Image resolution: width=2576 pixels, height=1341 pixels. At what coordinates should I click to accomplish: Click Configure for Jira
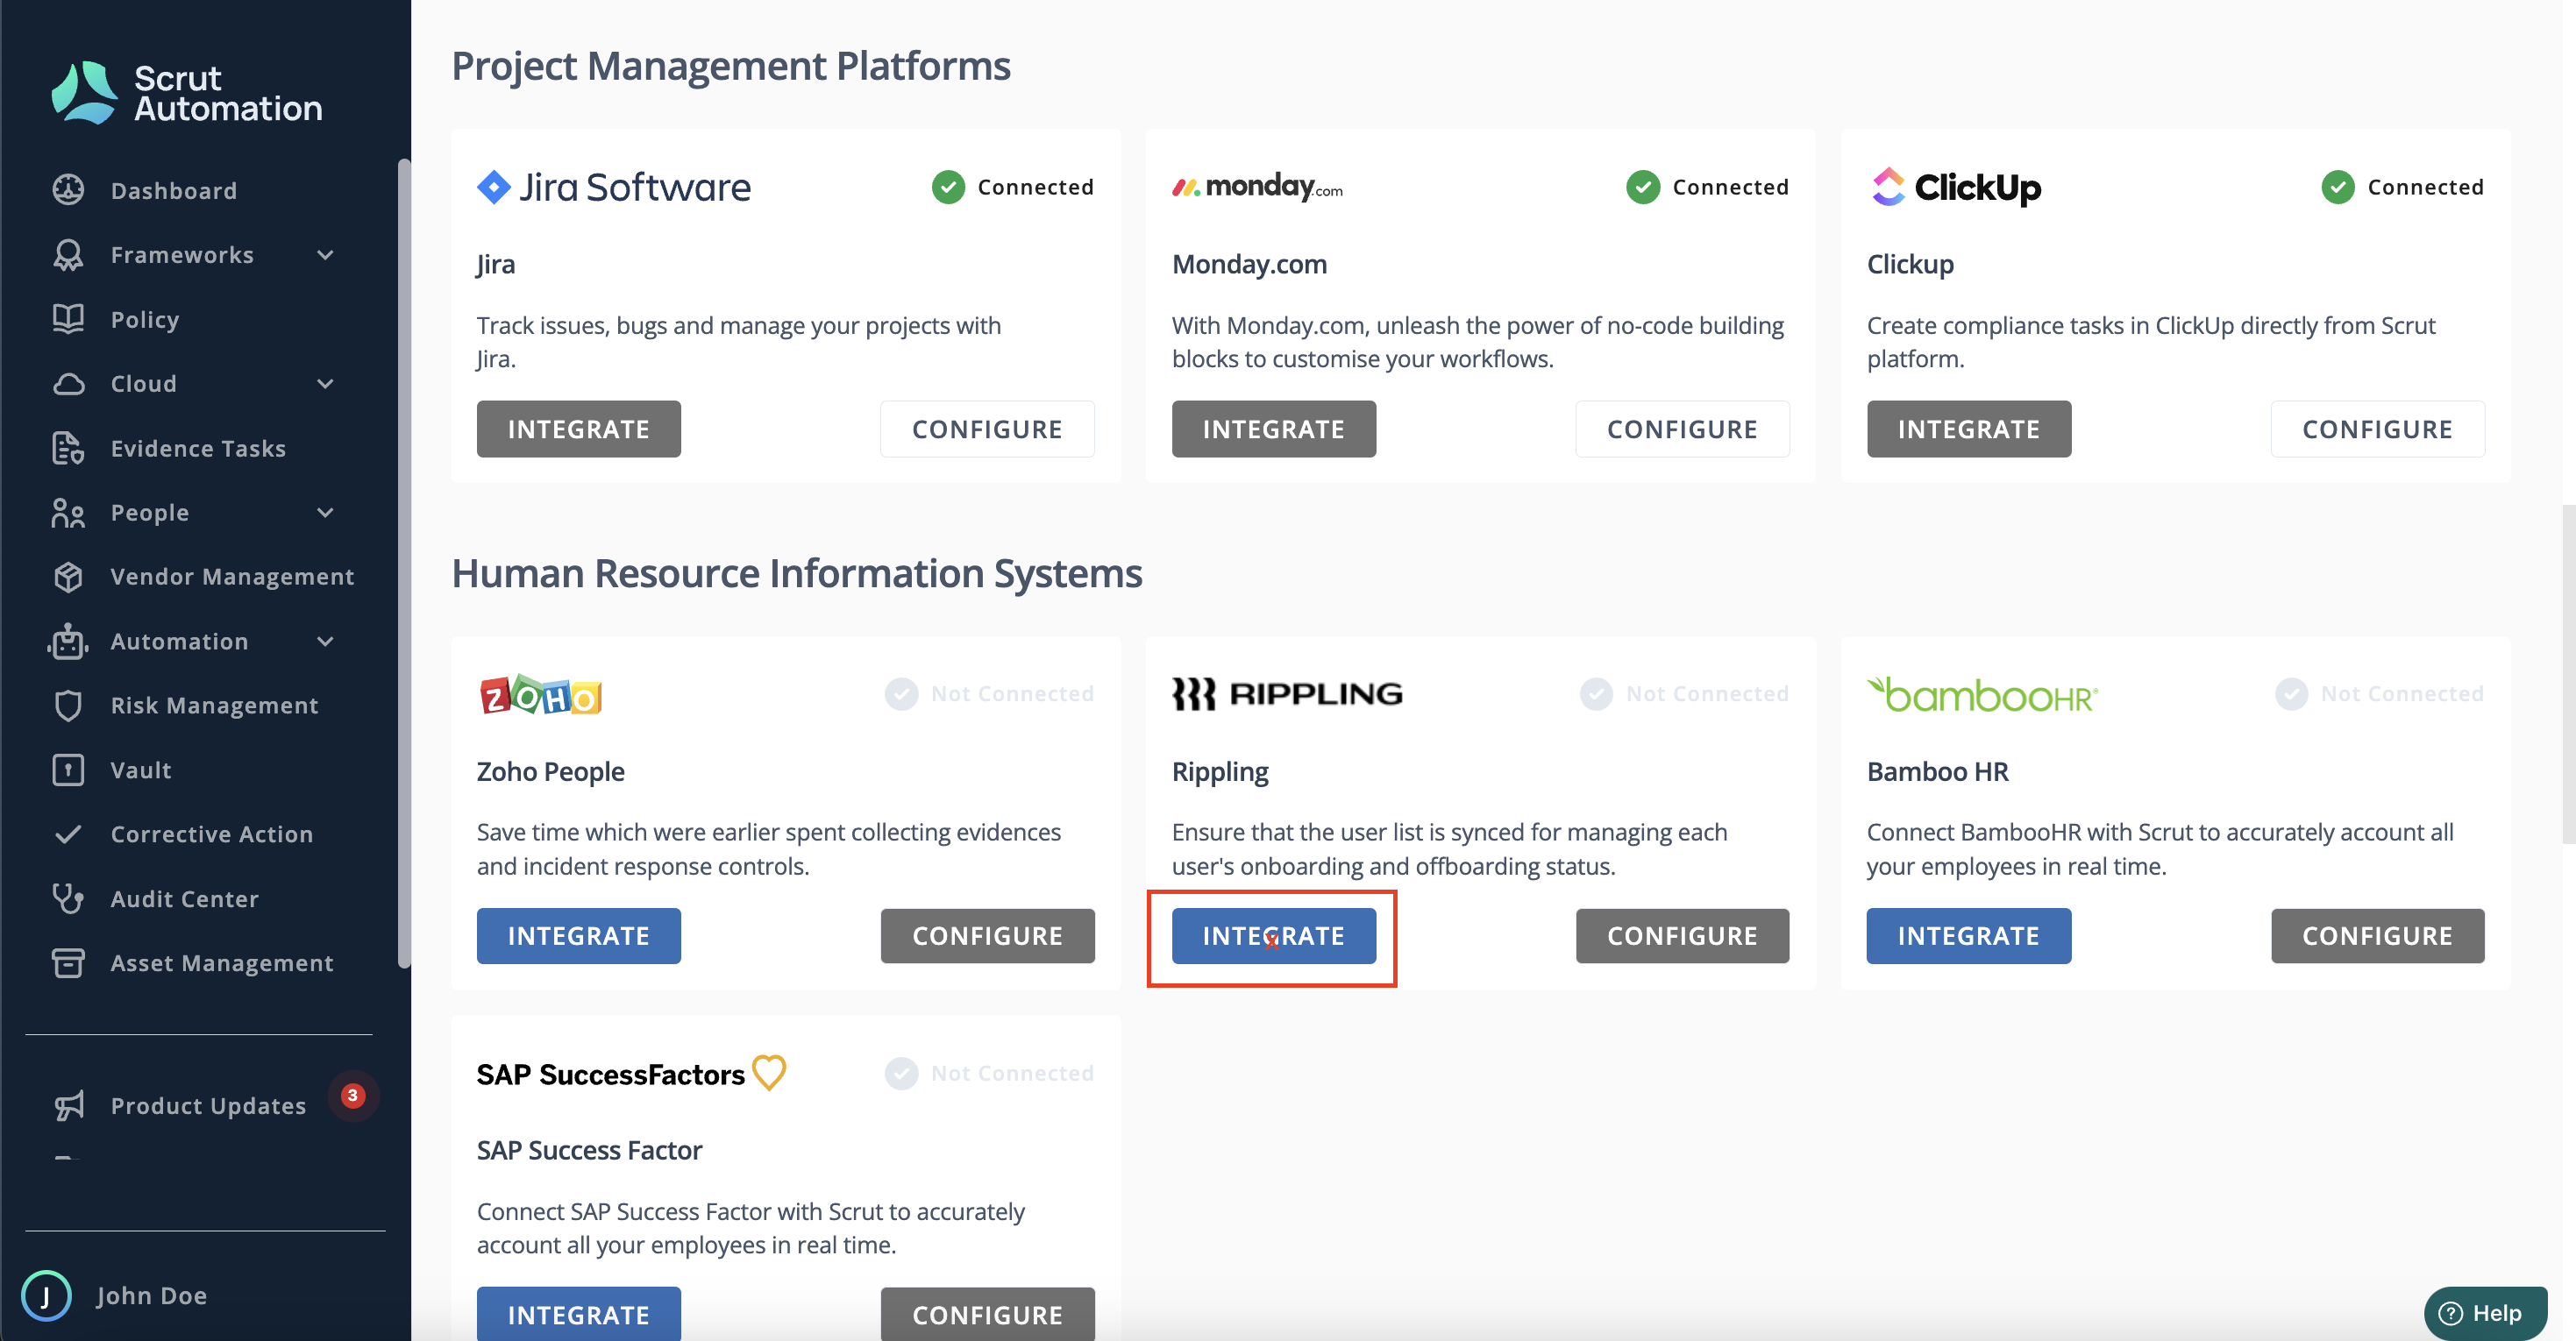coord(987,429)
